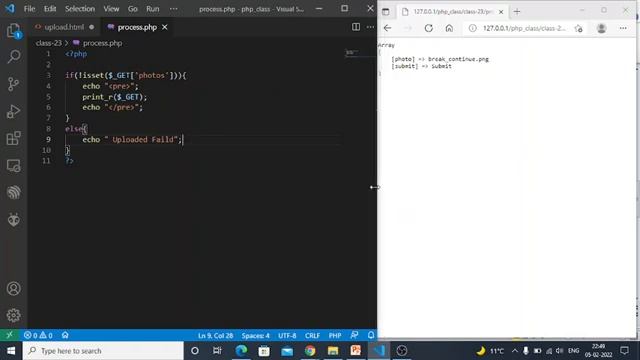Open errors and warnings problems indicator

pos(38,336)
